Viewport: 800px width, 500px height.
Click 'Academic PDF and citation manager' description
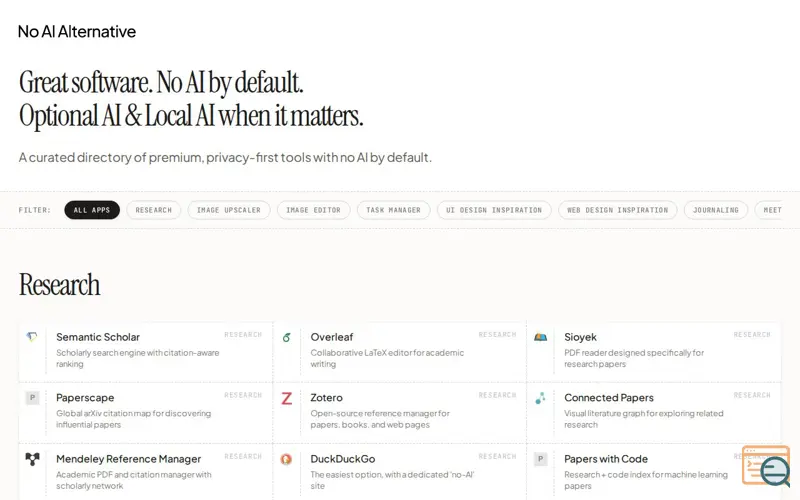(134, 480)
